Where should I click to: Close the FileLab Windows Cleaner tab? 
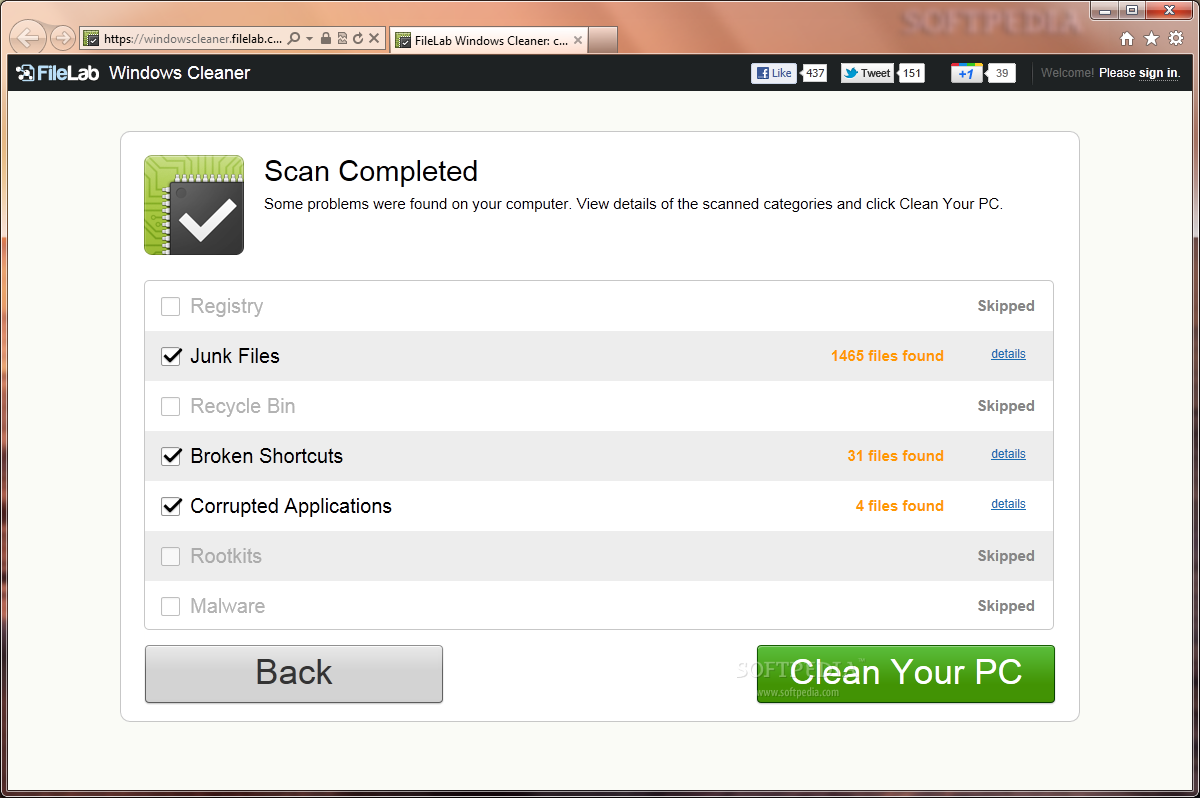coord(578,40)
